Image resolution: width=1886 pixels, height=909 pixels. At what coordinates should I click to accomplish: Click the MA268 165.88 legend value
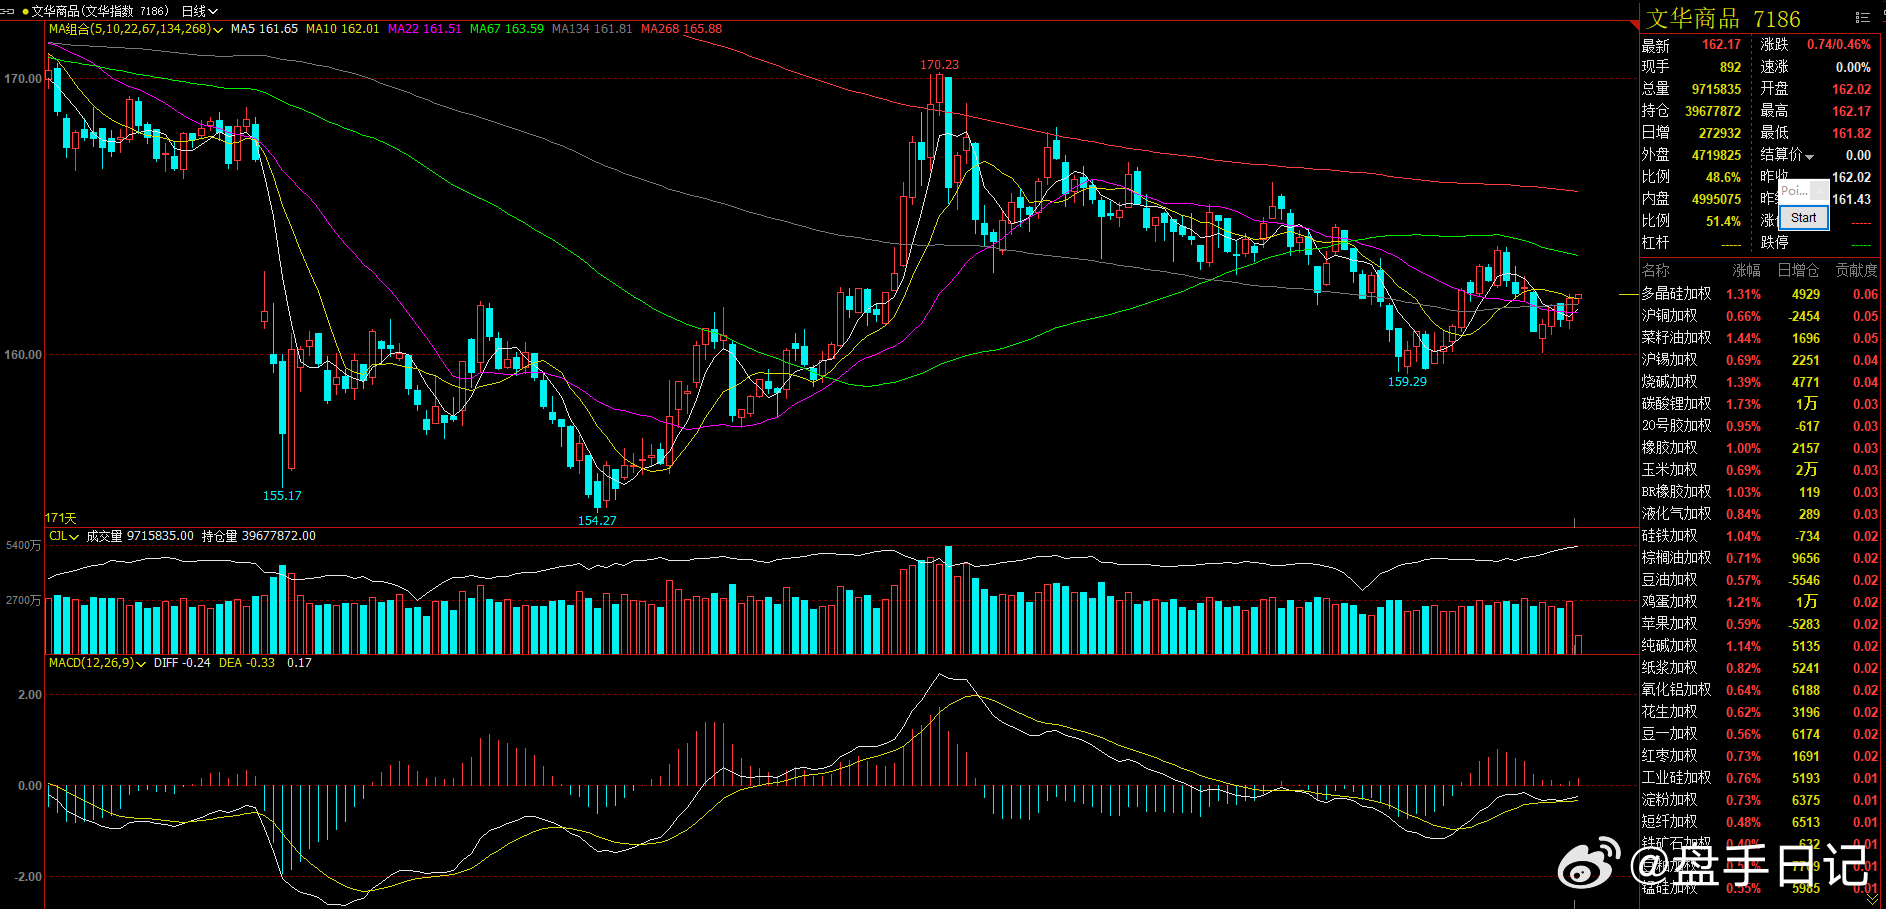coord(681,29)
